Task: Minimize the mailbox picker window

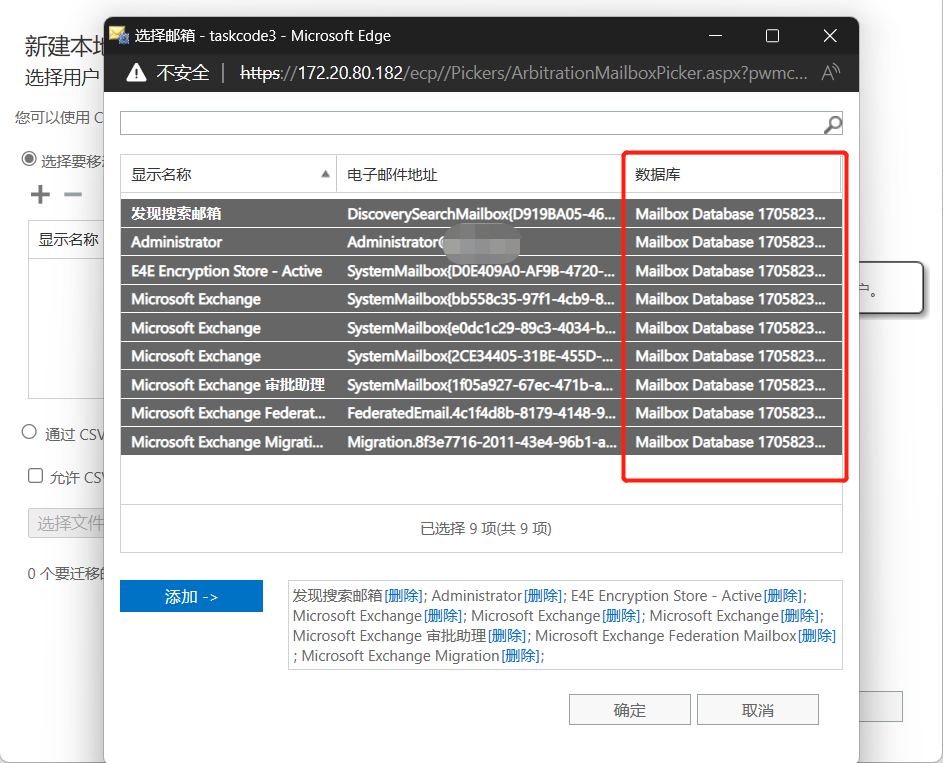Action: [715, 36]
